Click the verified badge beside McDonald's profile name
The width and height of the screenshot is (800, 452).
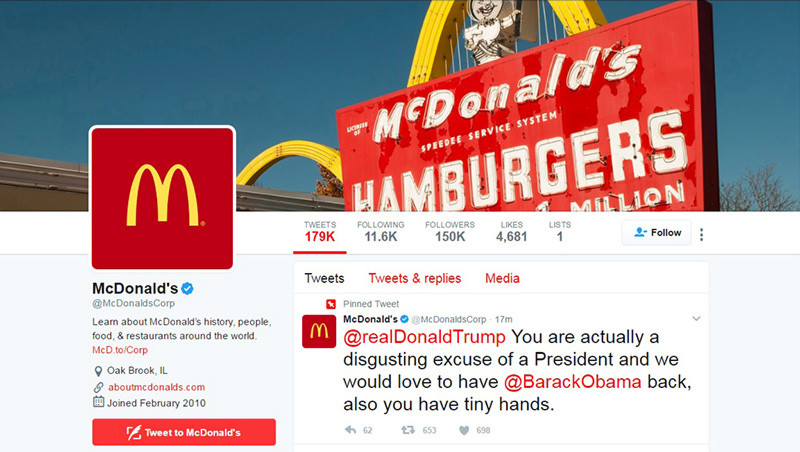point(187,288)
